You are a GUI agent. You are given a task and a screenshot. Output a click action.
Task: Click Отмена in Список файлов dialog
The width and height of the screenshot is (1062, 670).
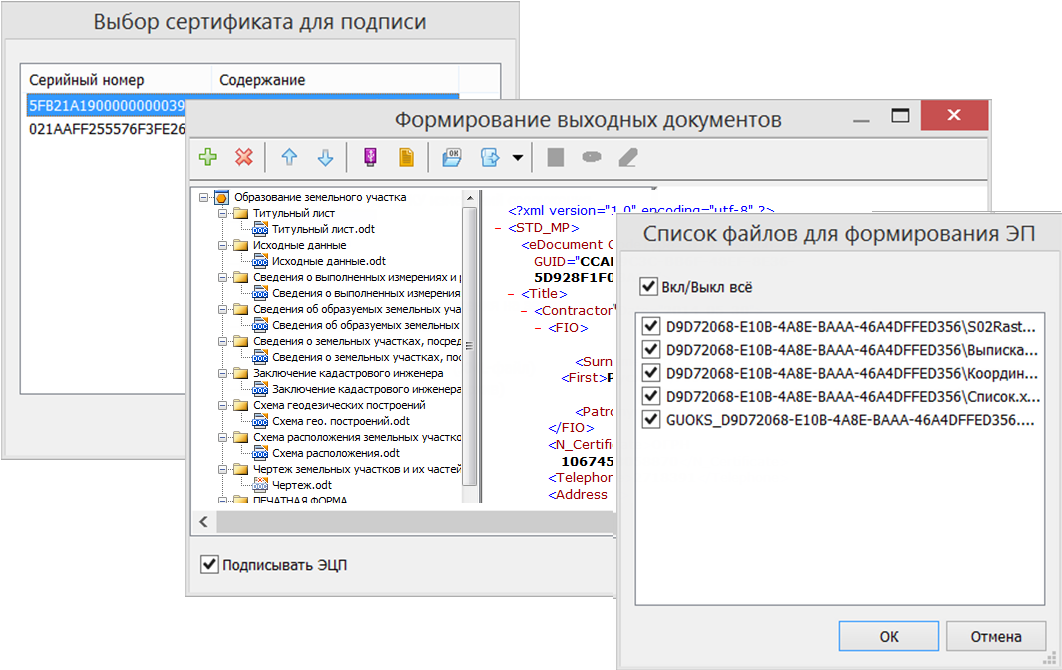996,636
